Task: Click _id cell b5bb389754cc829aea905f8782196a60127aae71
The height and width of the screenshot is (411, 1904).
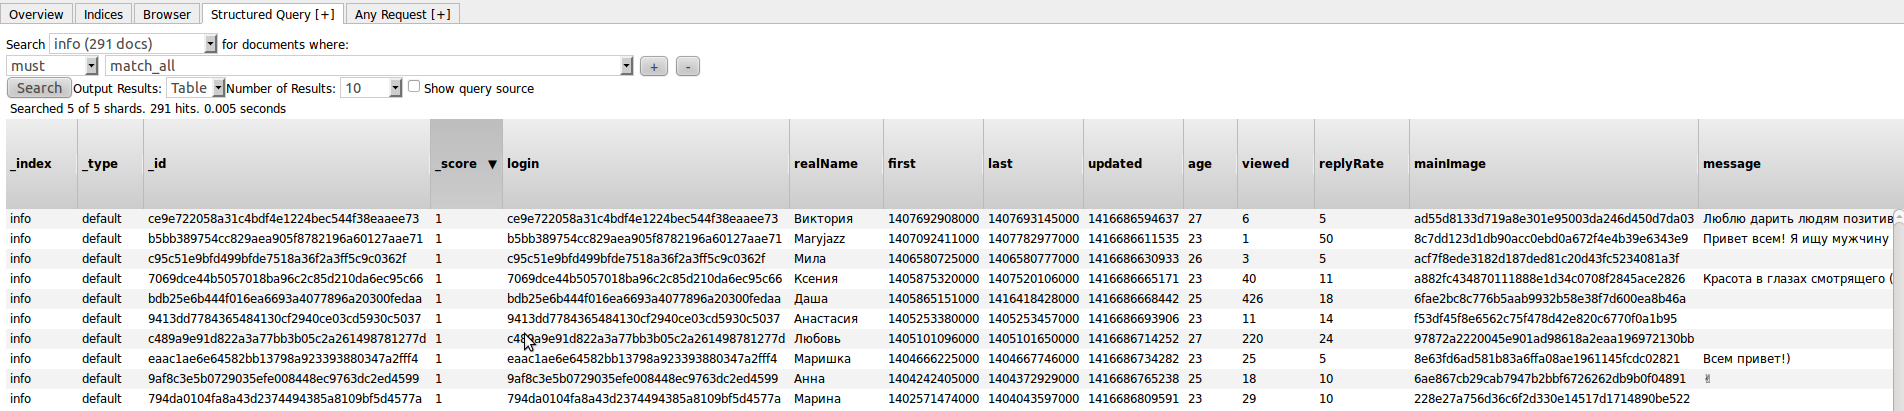Action: tap(285, 239)
